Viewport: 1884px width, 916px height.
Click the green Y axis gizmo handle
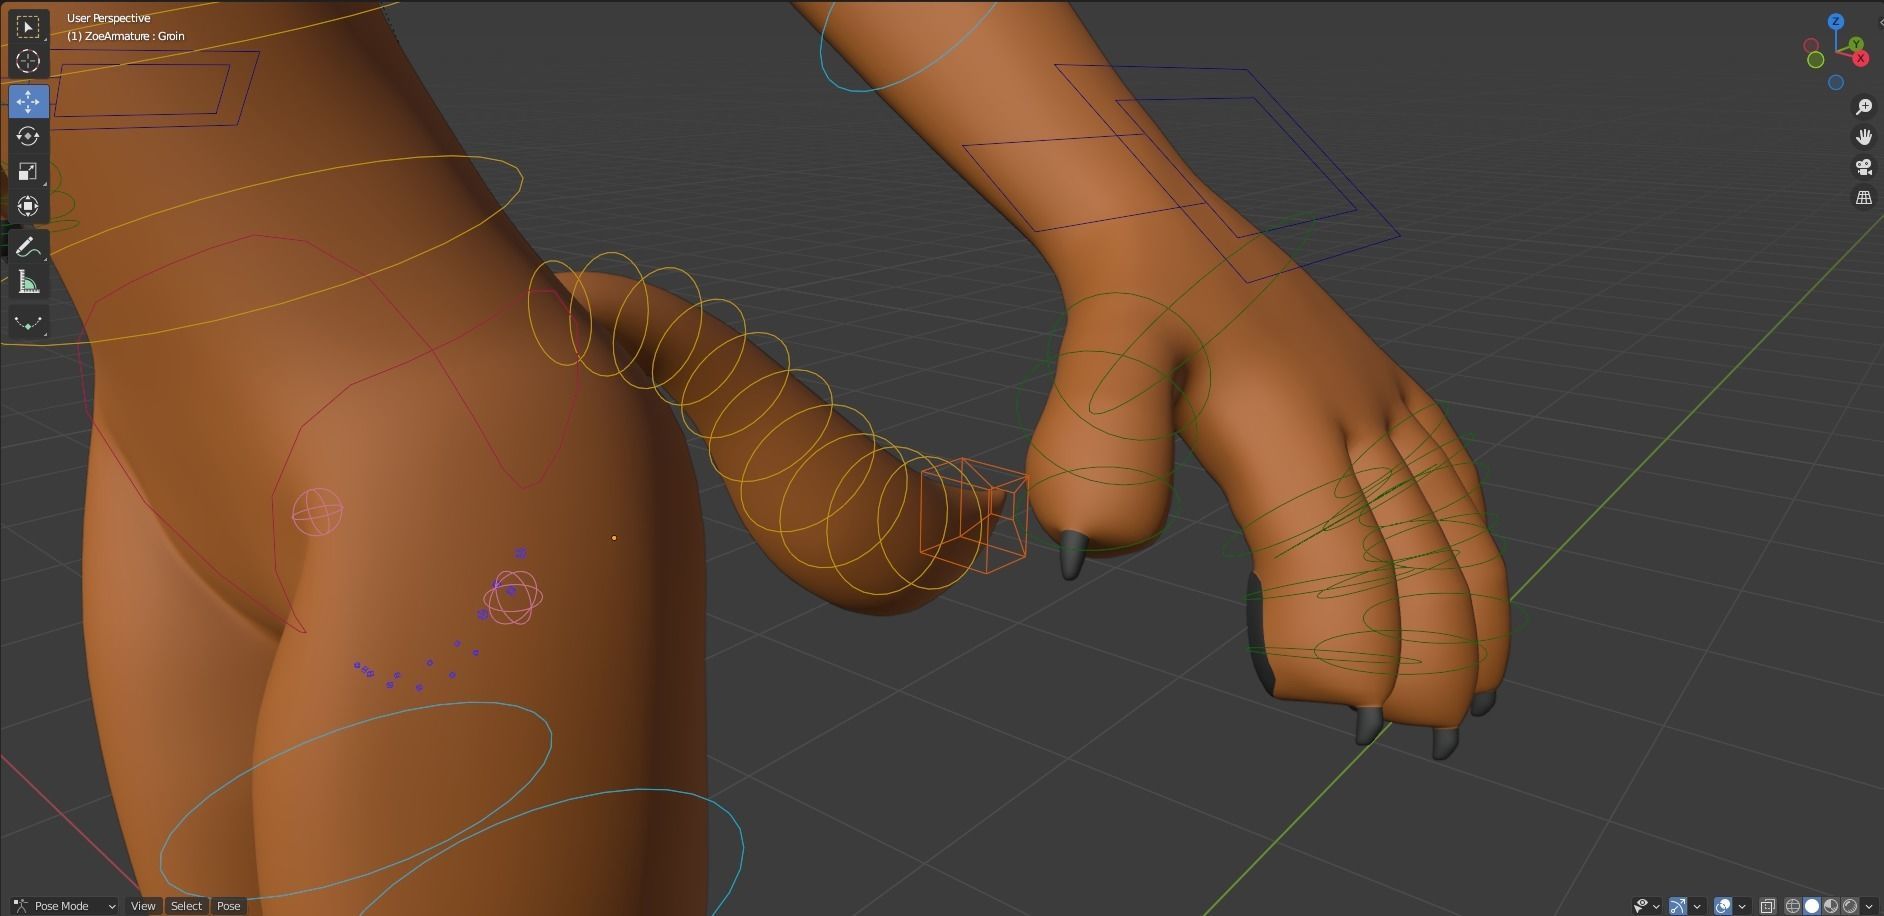click(x=1855, y=44)
